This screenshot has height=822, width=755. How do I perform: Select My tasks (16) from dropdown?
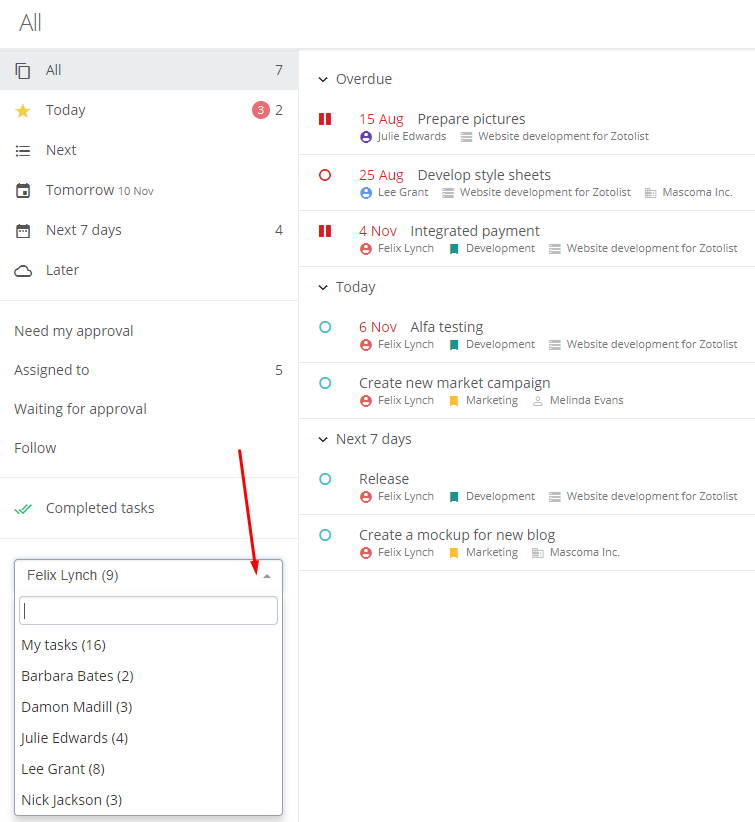pyautogui.click(x=148, y=645)
